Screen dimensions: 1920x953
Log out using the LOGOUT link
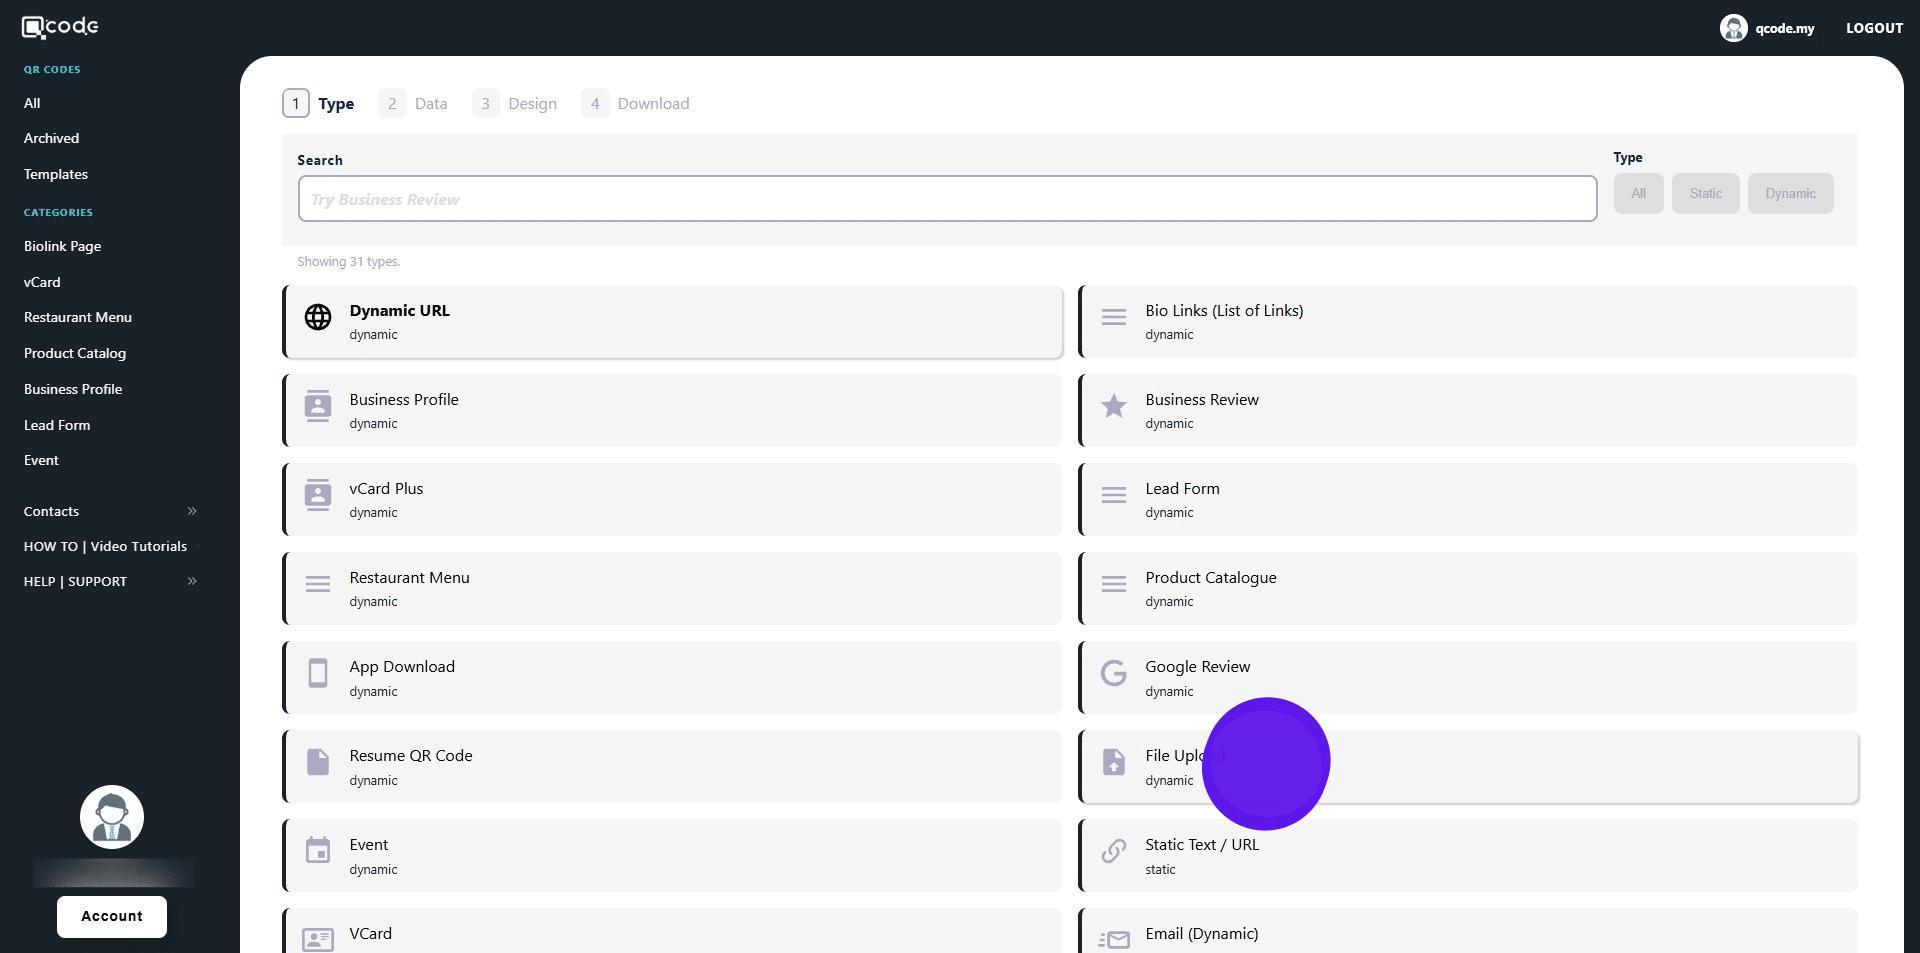[1873, 28]
